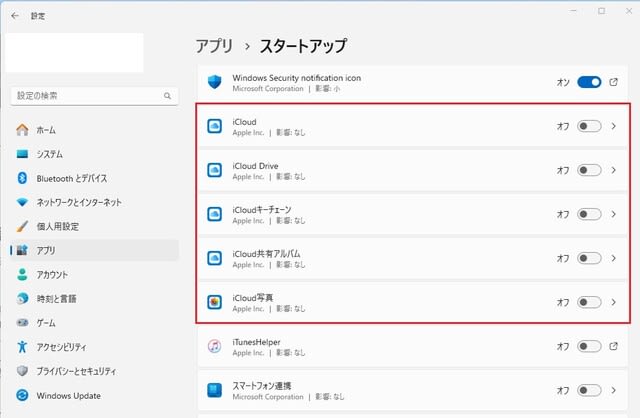Expand the iCloud entry chevron
Image resolution: width=640 pixels, height=418 pixels.
click(x=613, y=126)
